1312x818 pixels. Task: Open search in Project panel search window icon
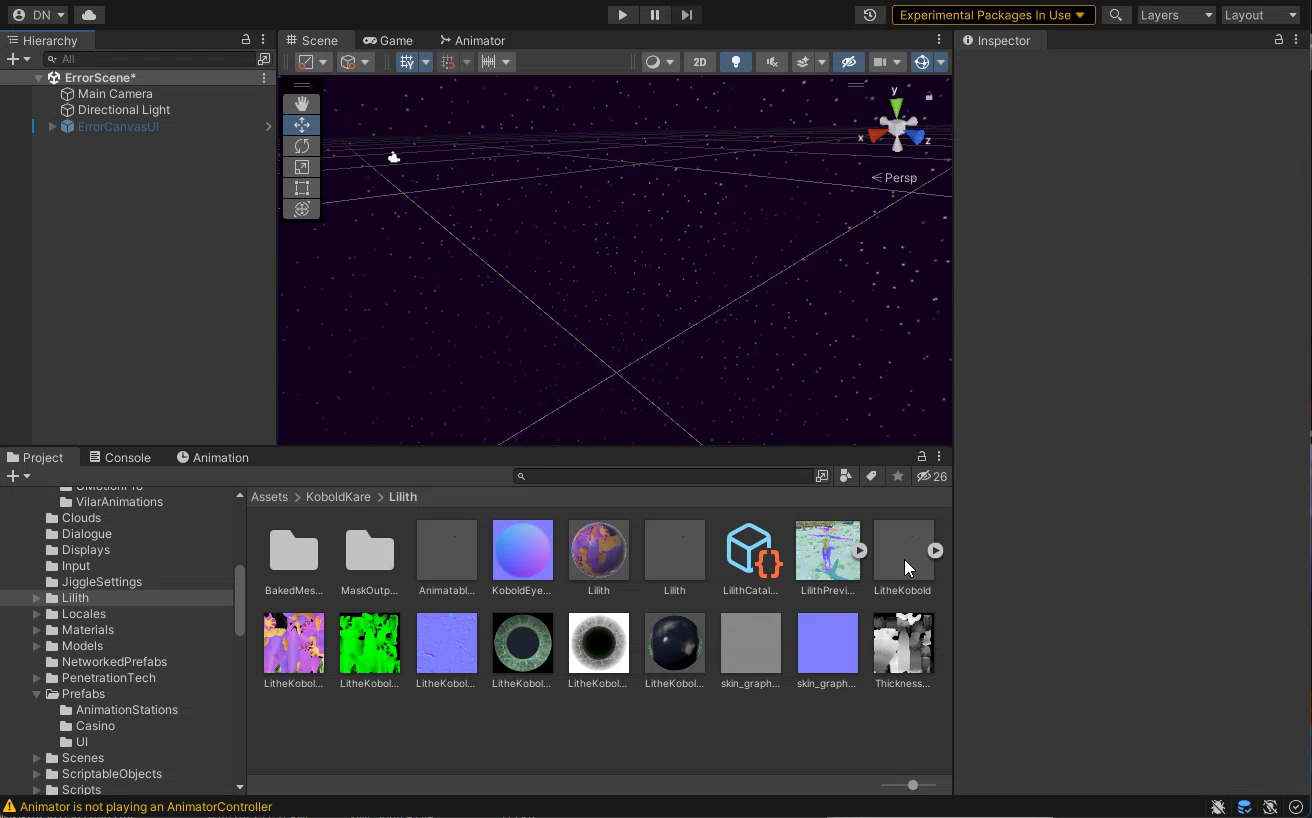tap(822, 476)
